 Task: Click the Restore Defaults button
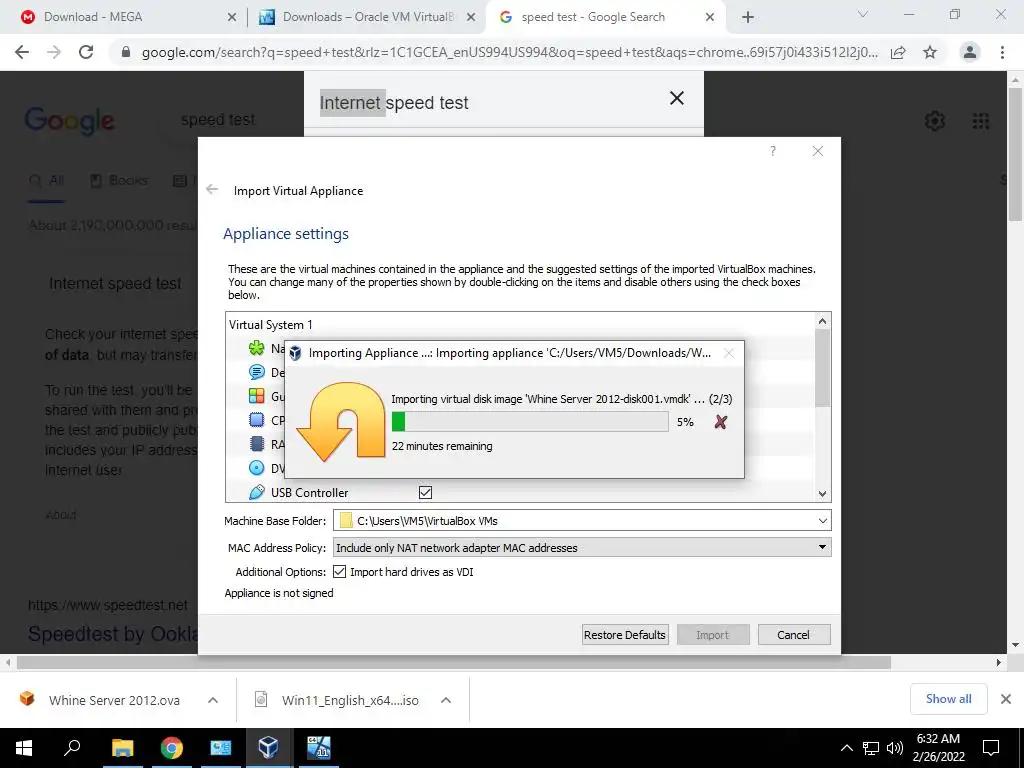625,634
